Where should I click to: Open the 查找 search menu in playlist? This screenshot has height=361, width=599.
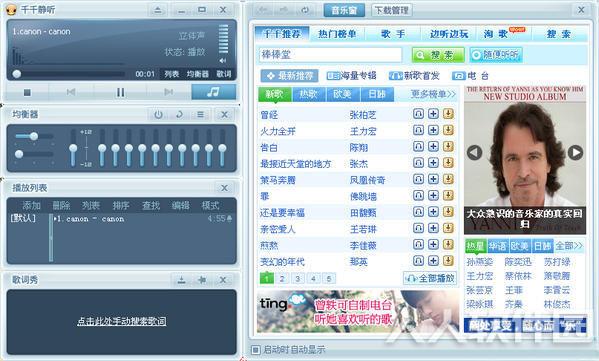151,206
